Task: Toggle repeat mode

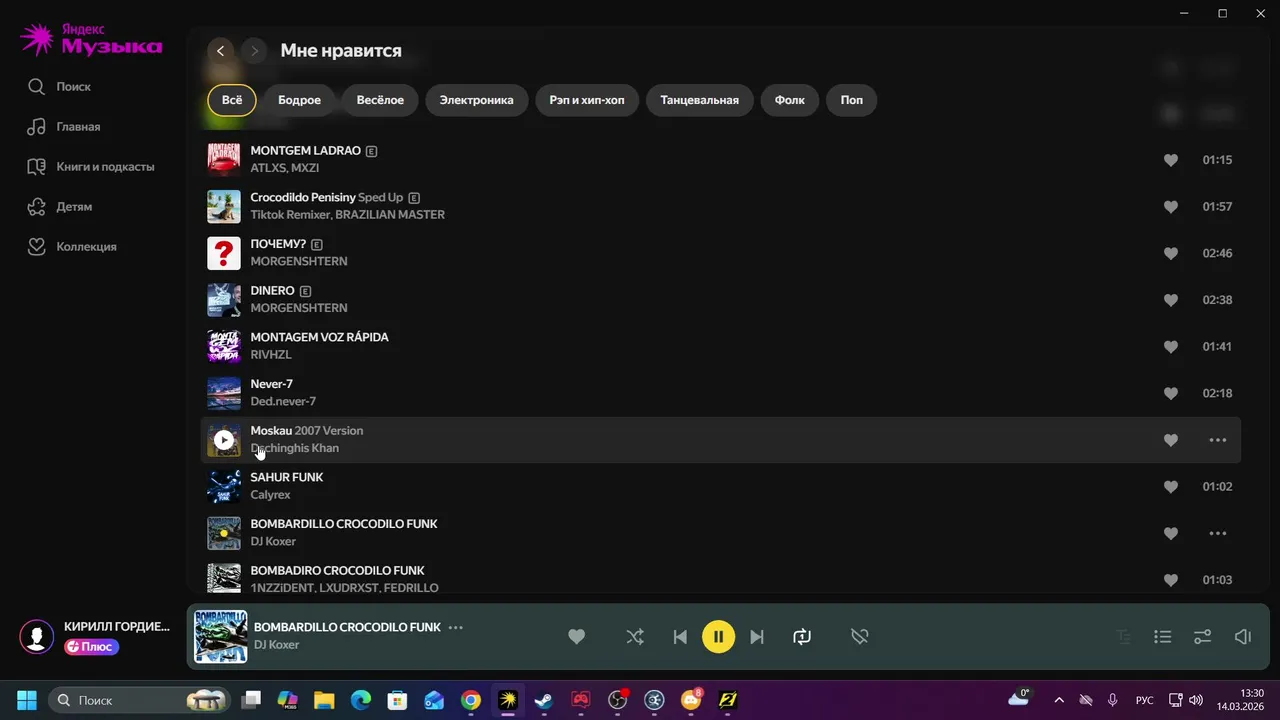Action: point(802,637)
